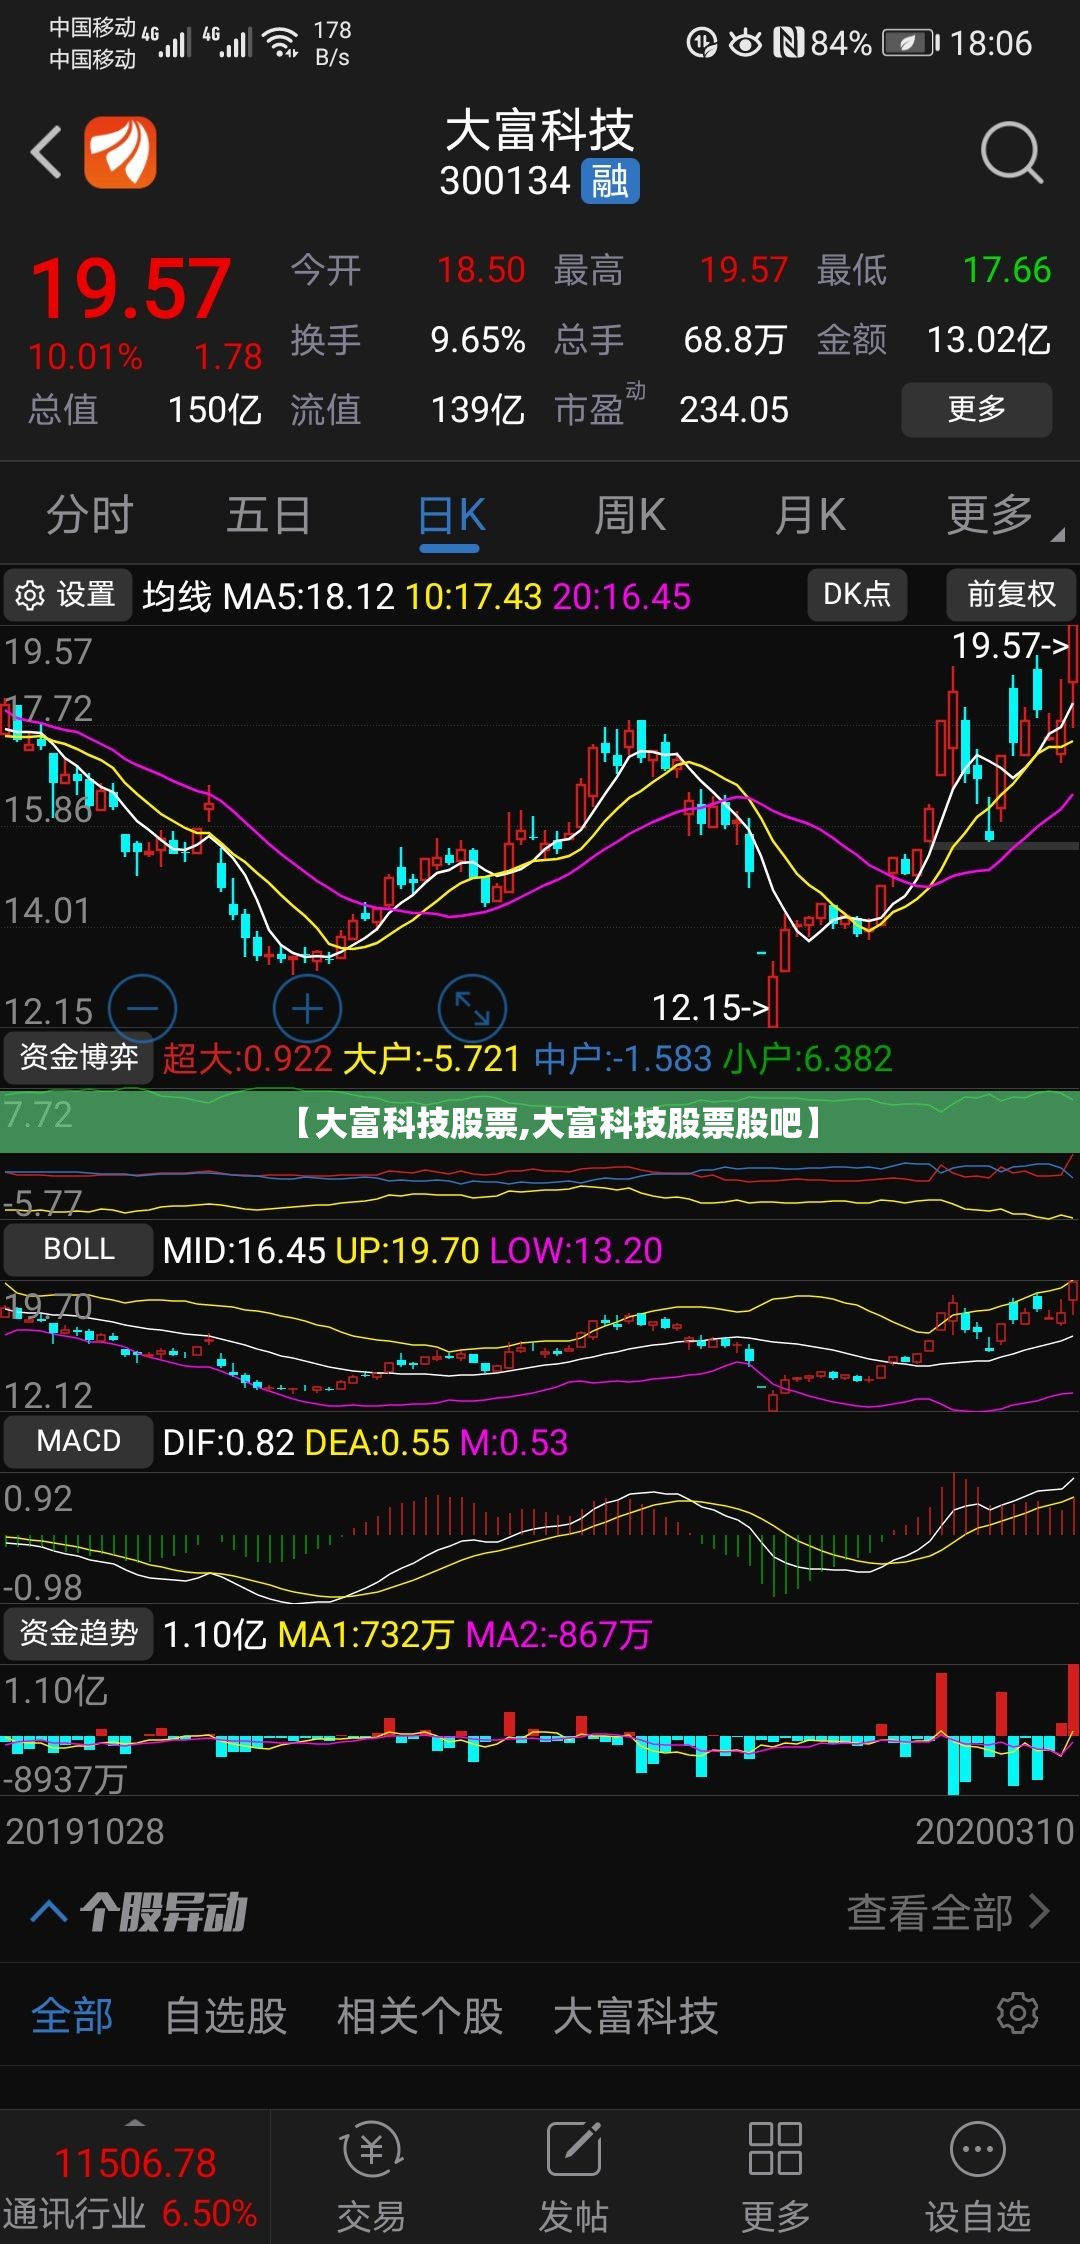Tap 10.01% change percentage
1080x2244 pixels.
point(85,357)
